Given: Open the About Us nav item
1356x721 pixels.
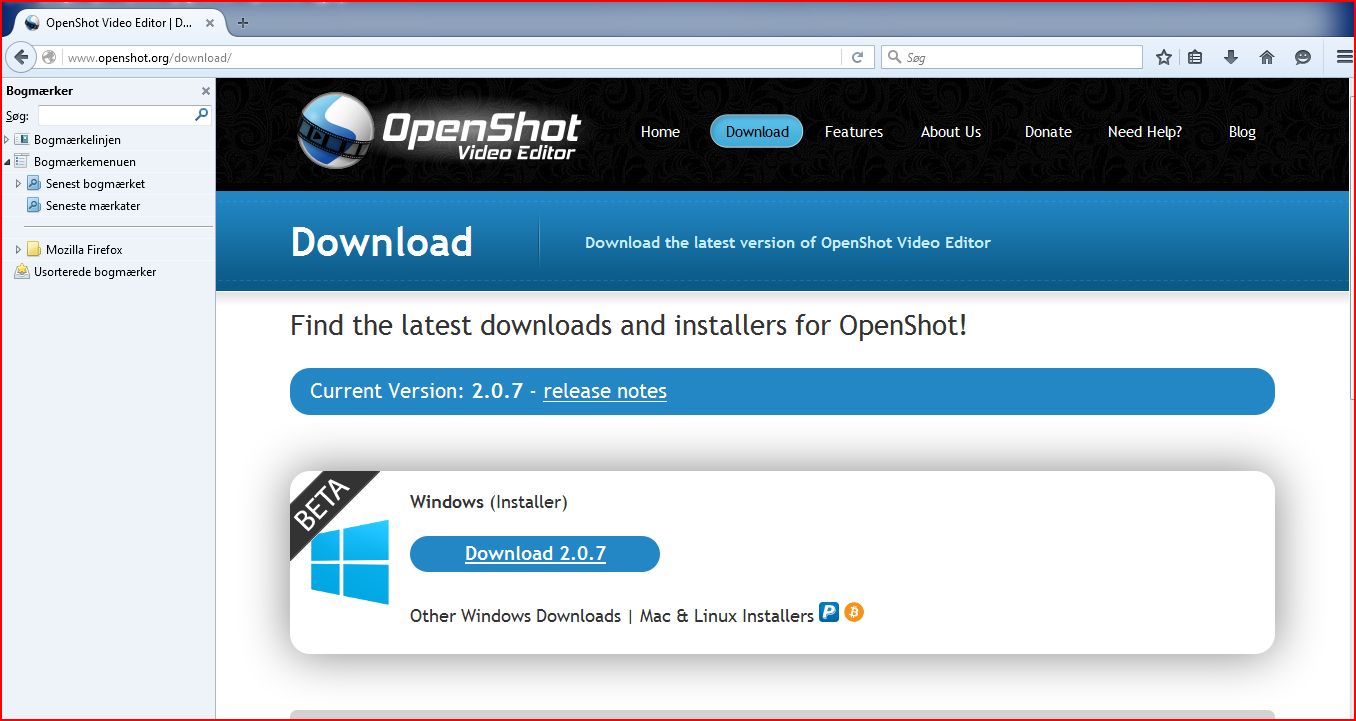Looking at the screenshot, I should (951, 132).
